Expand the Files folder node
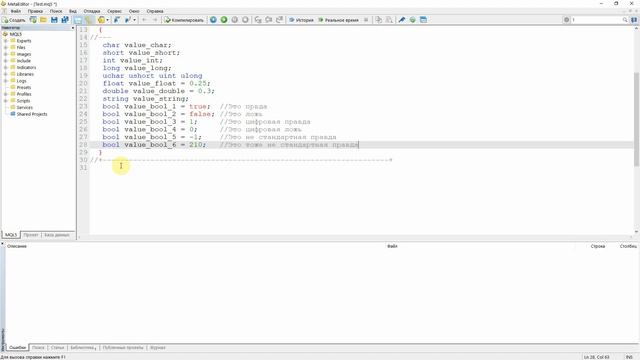640x360 pixels. [6, 47]
